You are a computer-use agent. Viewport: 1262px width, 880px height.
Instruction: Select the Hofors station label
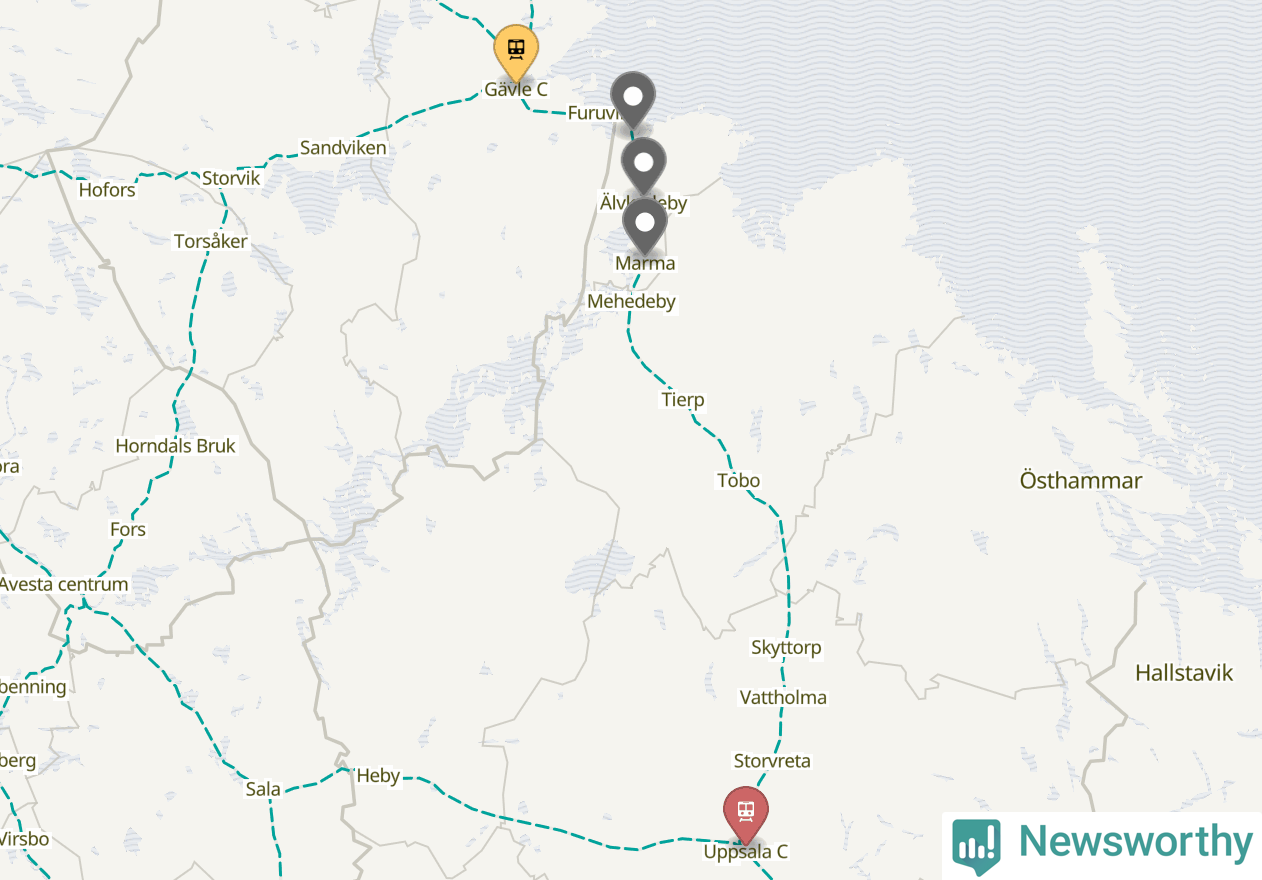pyautogui.click(x=107, y=190)
